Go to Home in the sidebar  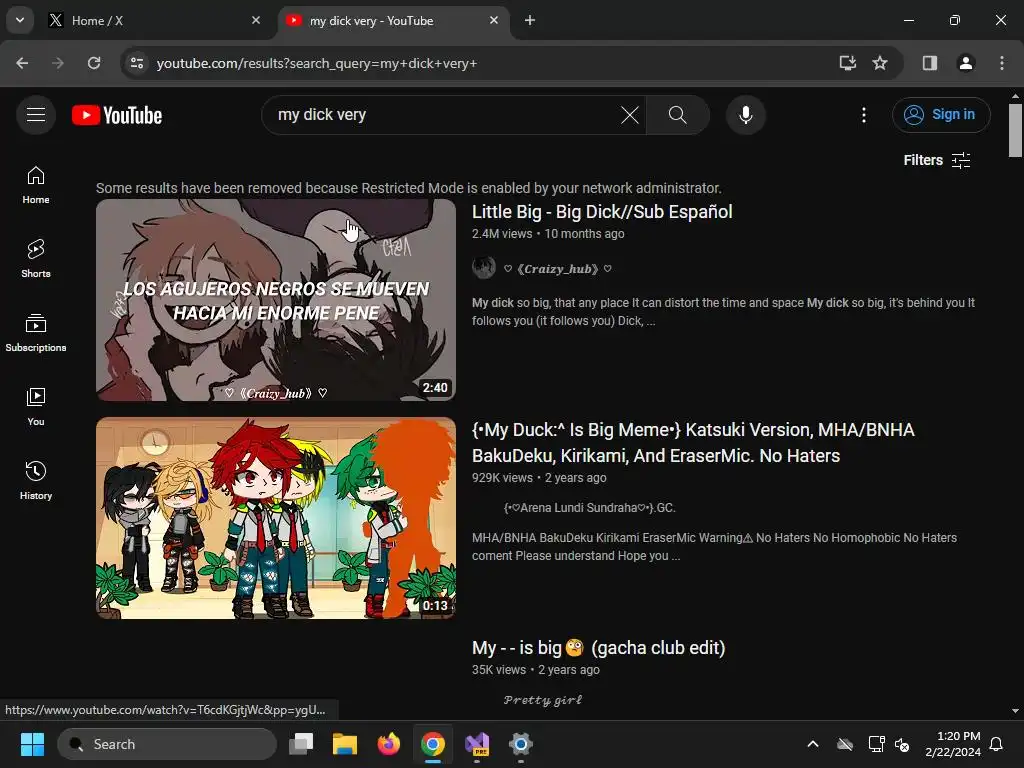36,185
